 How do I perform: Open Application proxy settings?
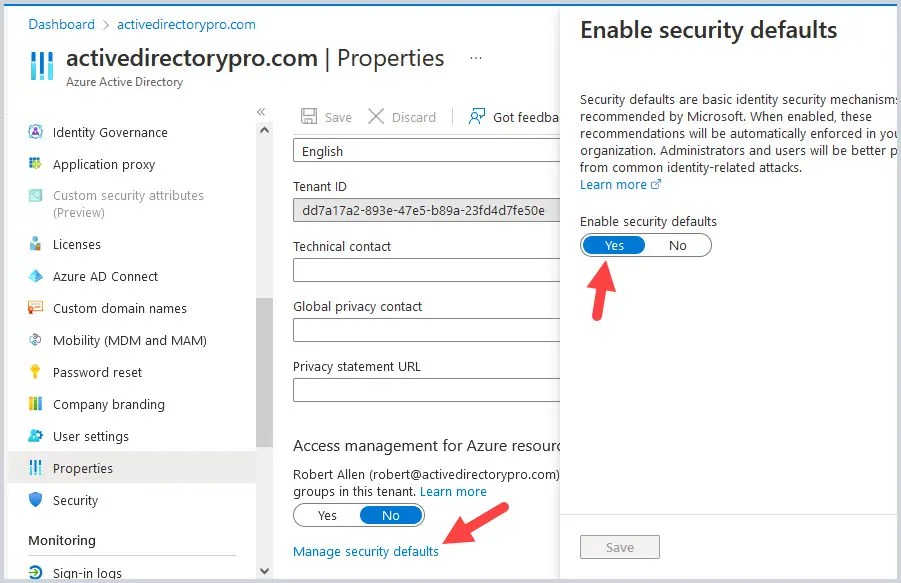(x=103, y=164)
